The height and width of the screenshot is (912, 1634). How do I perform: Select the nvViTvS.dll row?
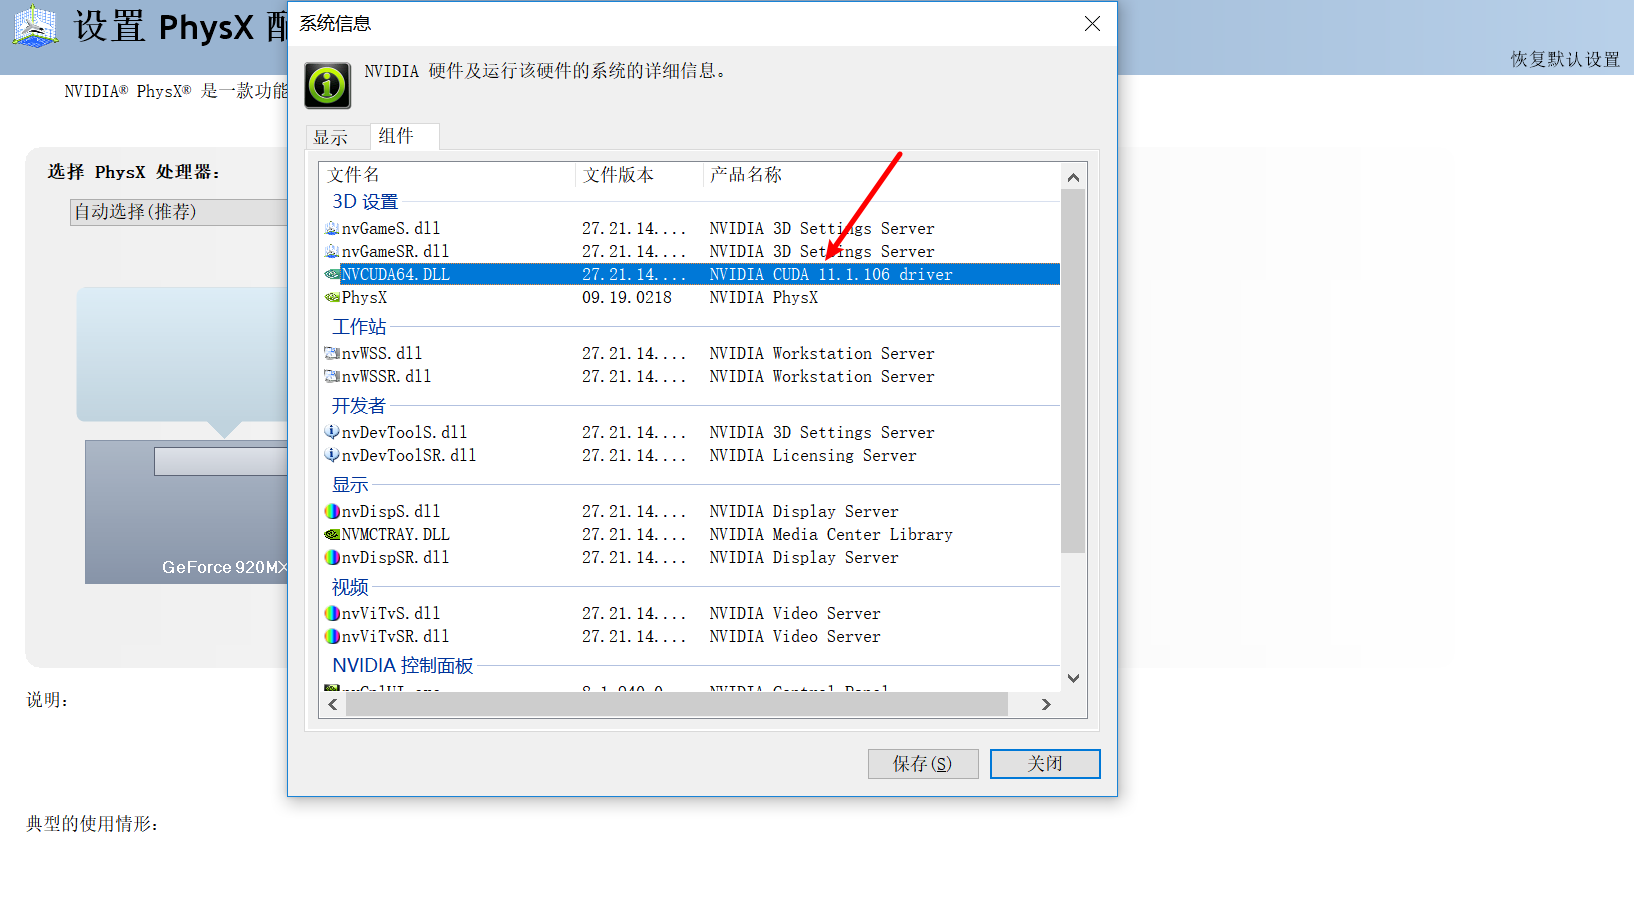[691, 613]
